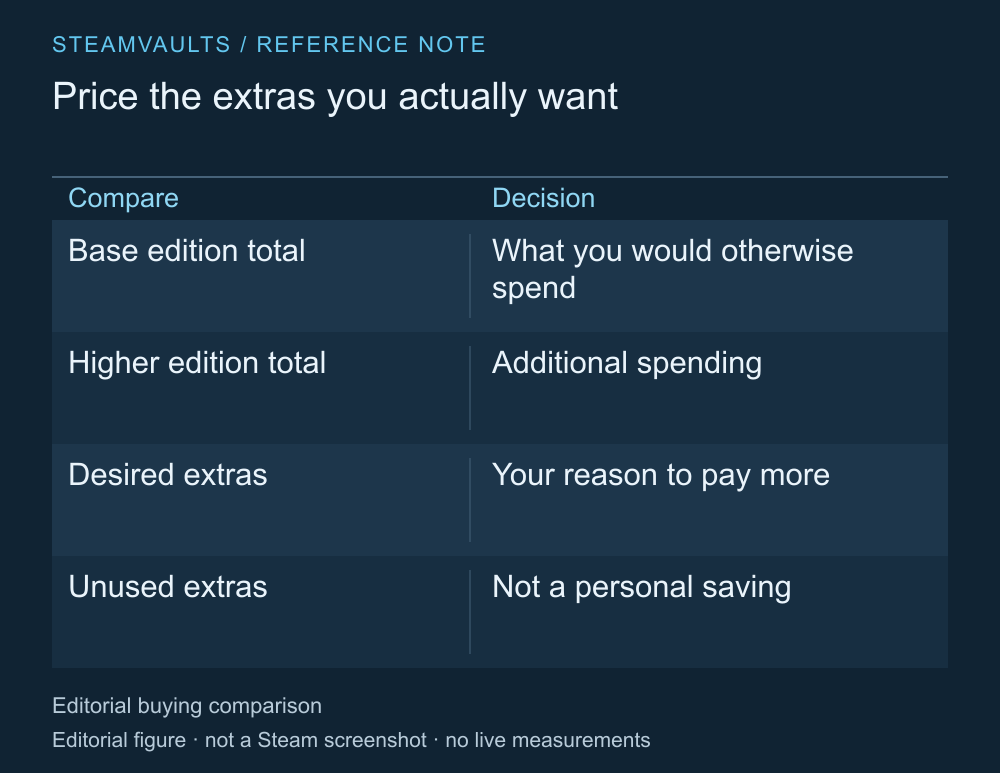
Task: Select the heading Price the extras you actually want
Action: tap(335, 97)
